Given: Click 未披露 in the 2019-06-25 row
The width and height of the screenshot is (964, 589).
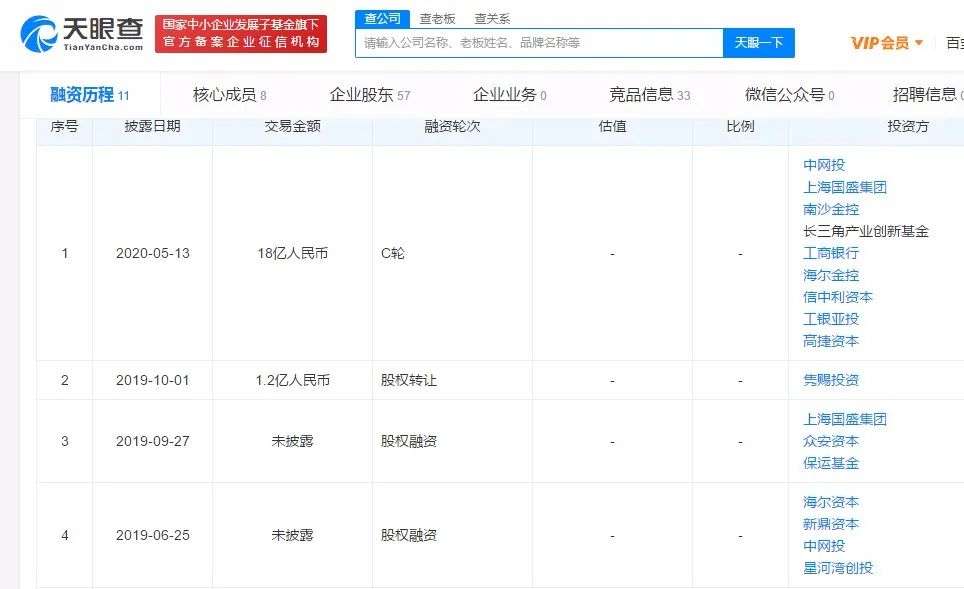Looking at the screenshot, I should (x=293, y=536).
